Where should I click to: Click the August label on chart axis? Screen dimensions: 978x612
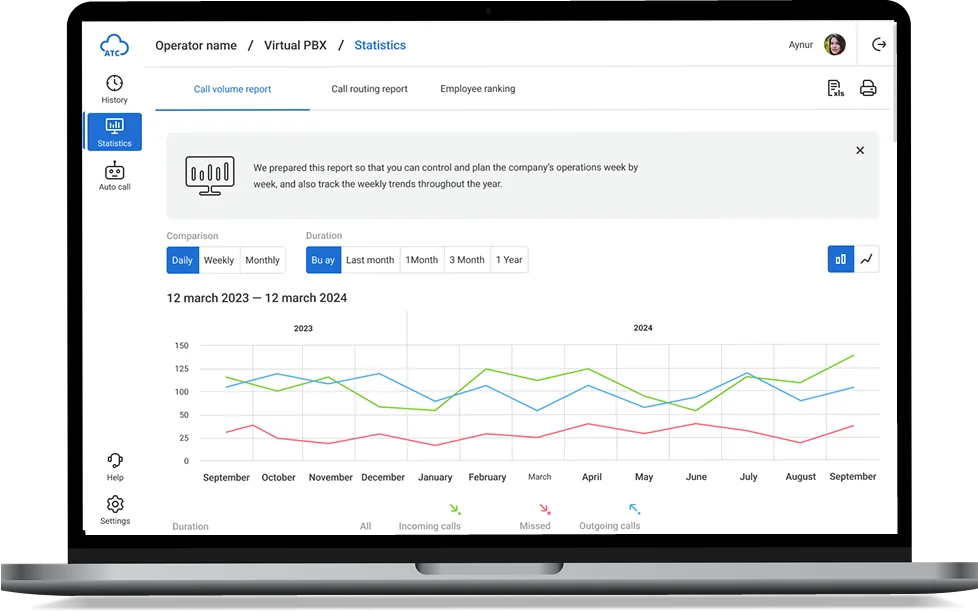800,477
